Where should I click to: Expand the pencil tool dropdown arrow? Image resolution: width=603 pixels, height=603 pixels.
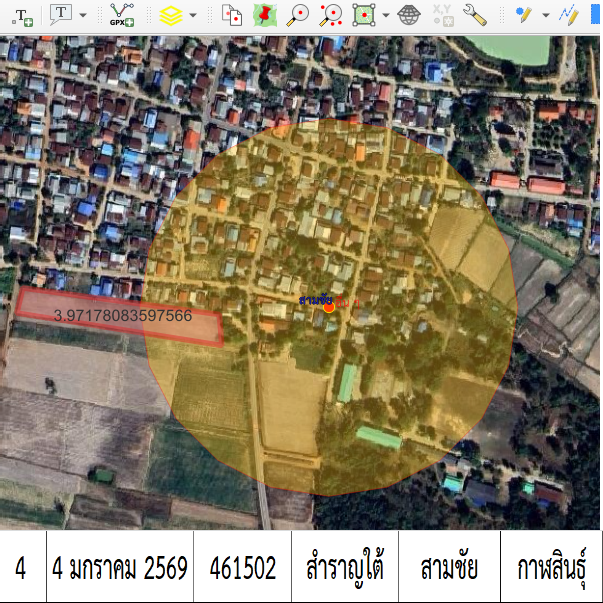545,15
